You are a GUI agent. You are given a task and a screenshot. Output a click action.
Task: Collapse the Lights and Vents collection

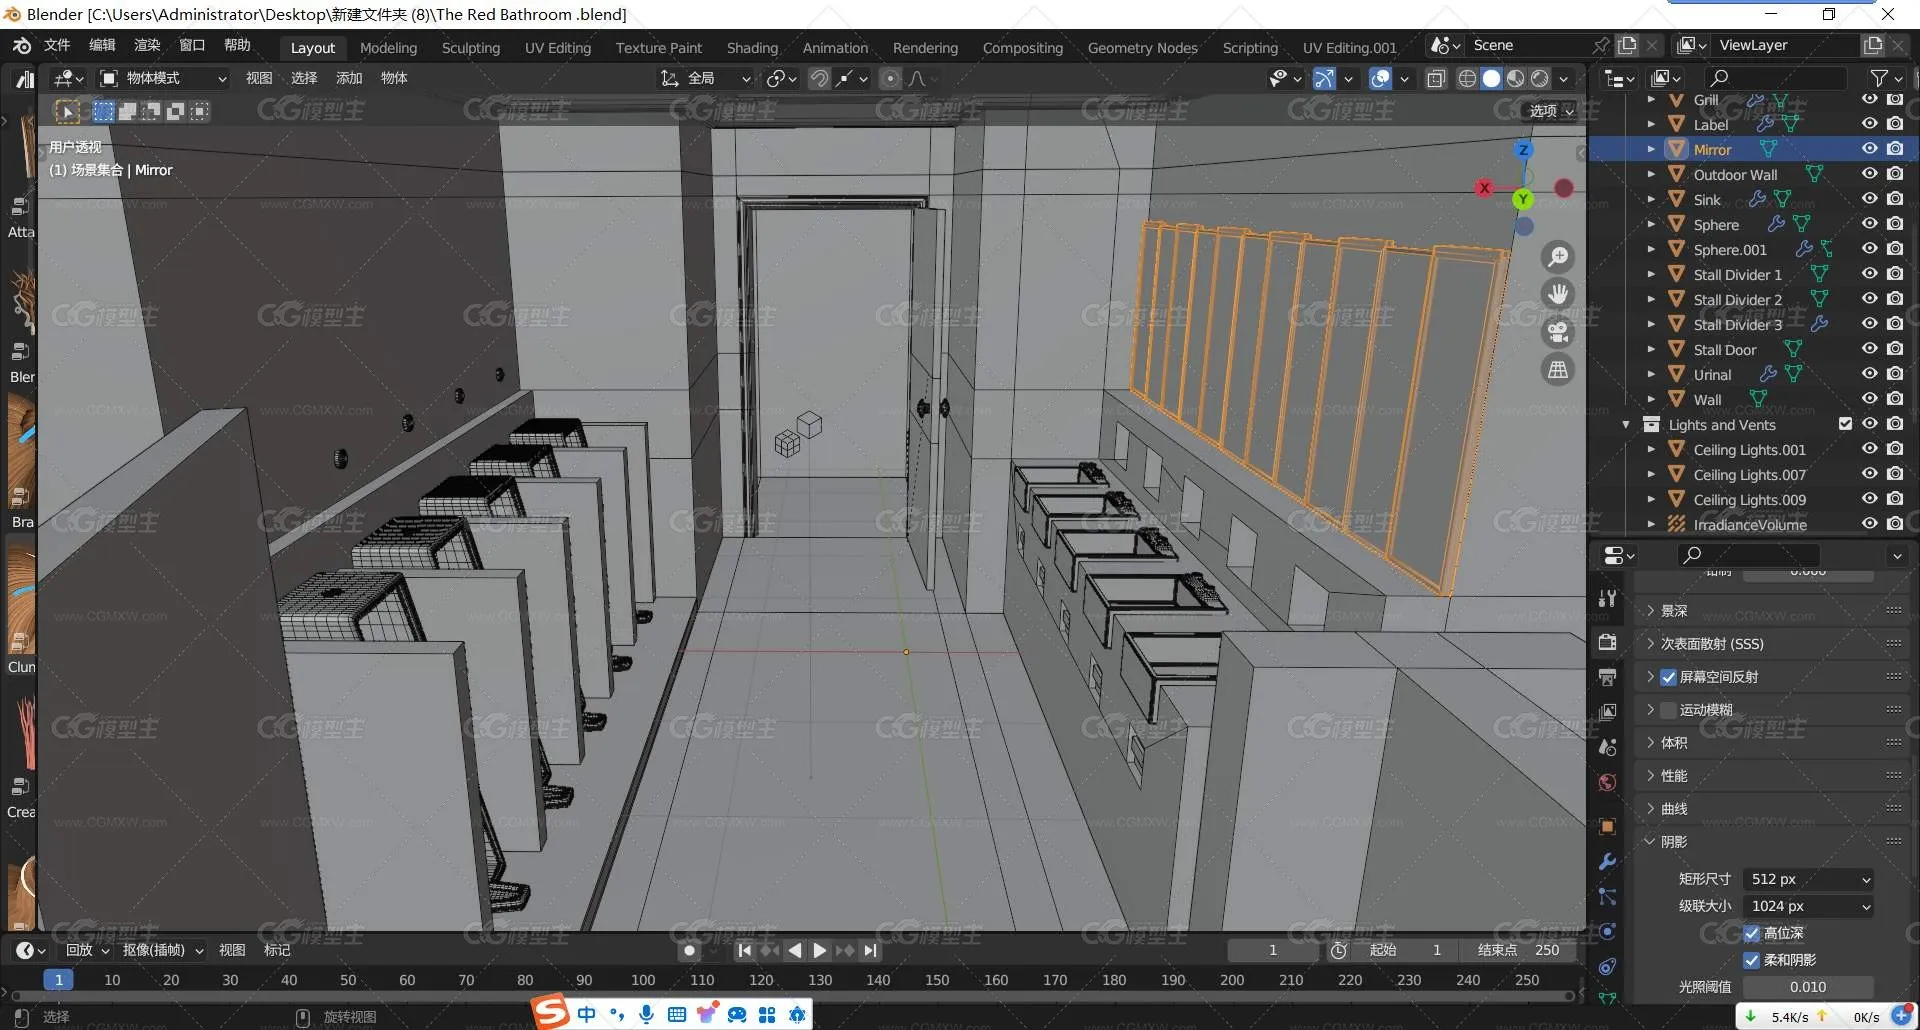click(1626, 425)
